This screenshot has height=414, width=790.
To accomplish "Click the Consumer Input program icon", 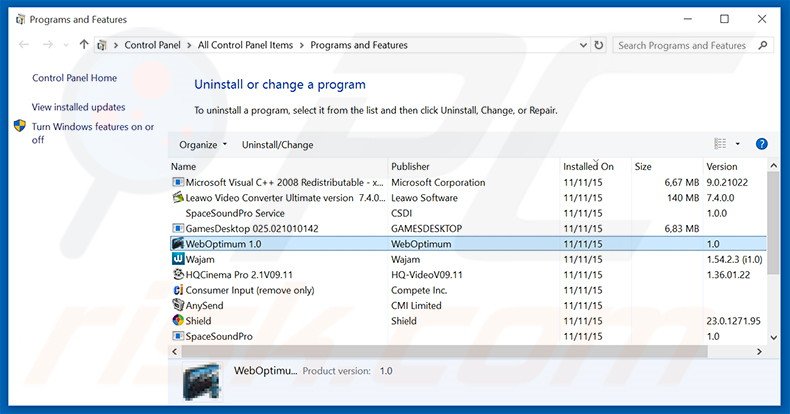I will (x=178, y=290).
